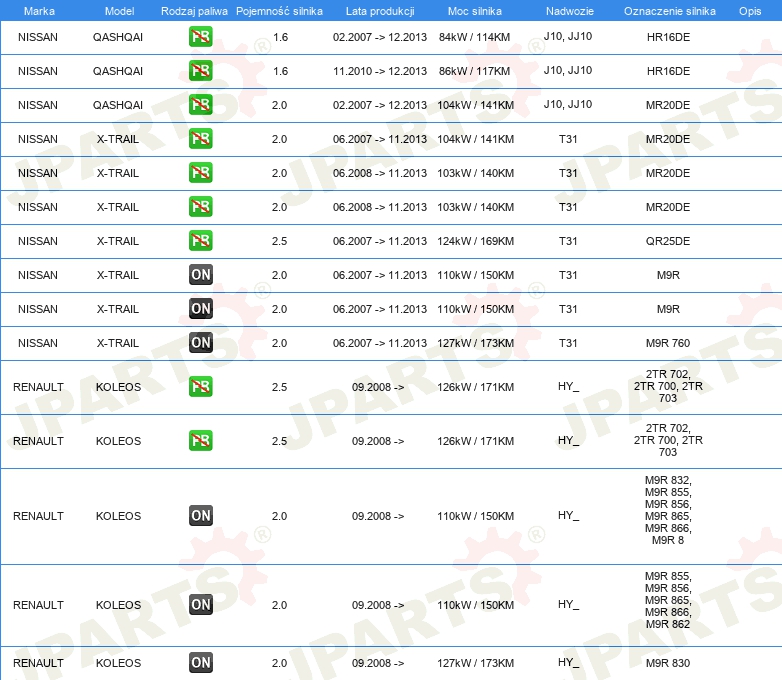The height and width of the screenshot is (680, 782).
Task: Select the 86kW / 117KM power cell
Action: [x=475, y=71]
